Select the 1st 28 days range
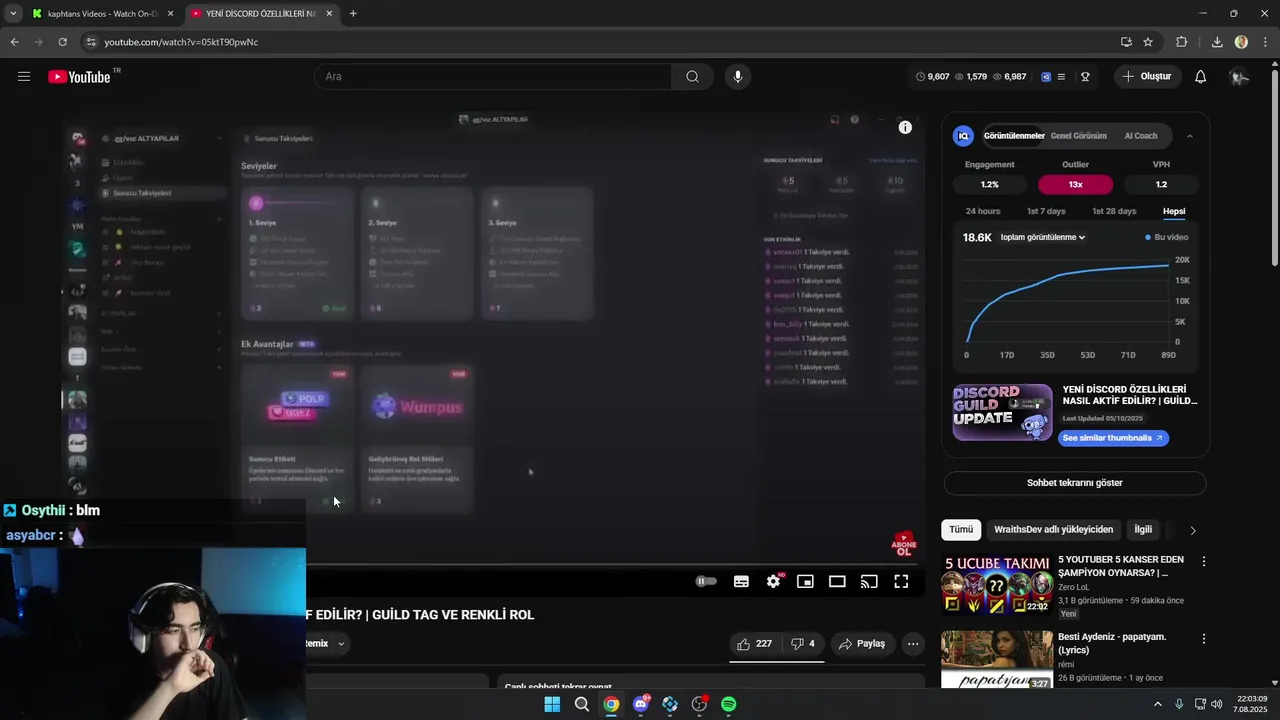Viewport: 1280px width, 720px height. point(1114,211)
